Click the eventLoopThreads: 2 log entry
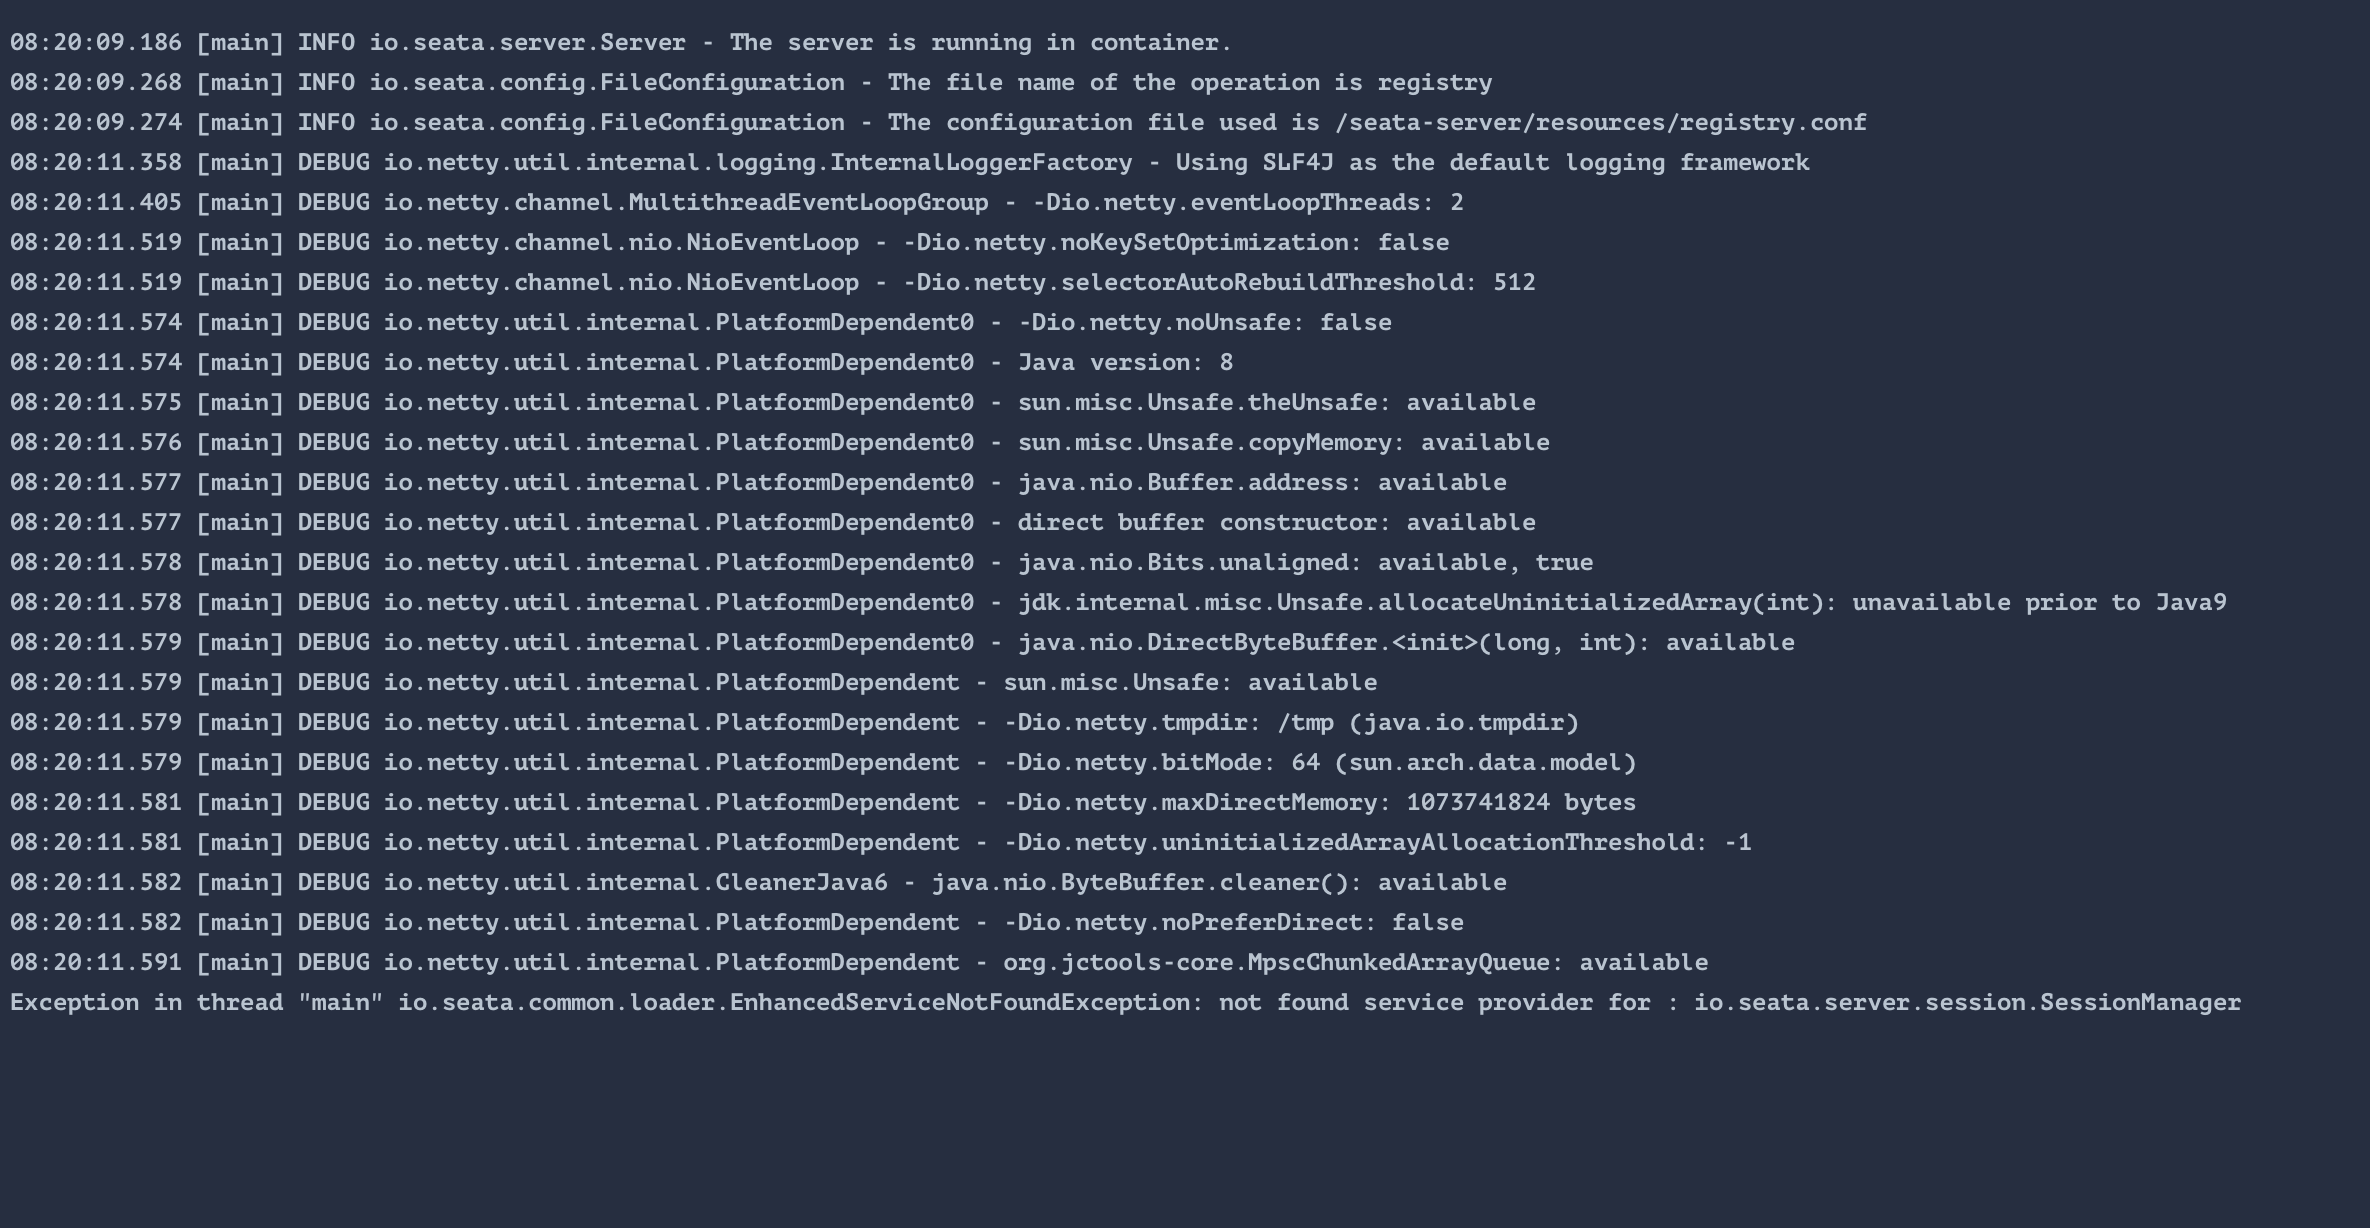2370x1228 pixels. [737, 202]
